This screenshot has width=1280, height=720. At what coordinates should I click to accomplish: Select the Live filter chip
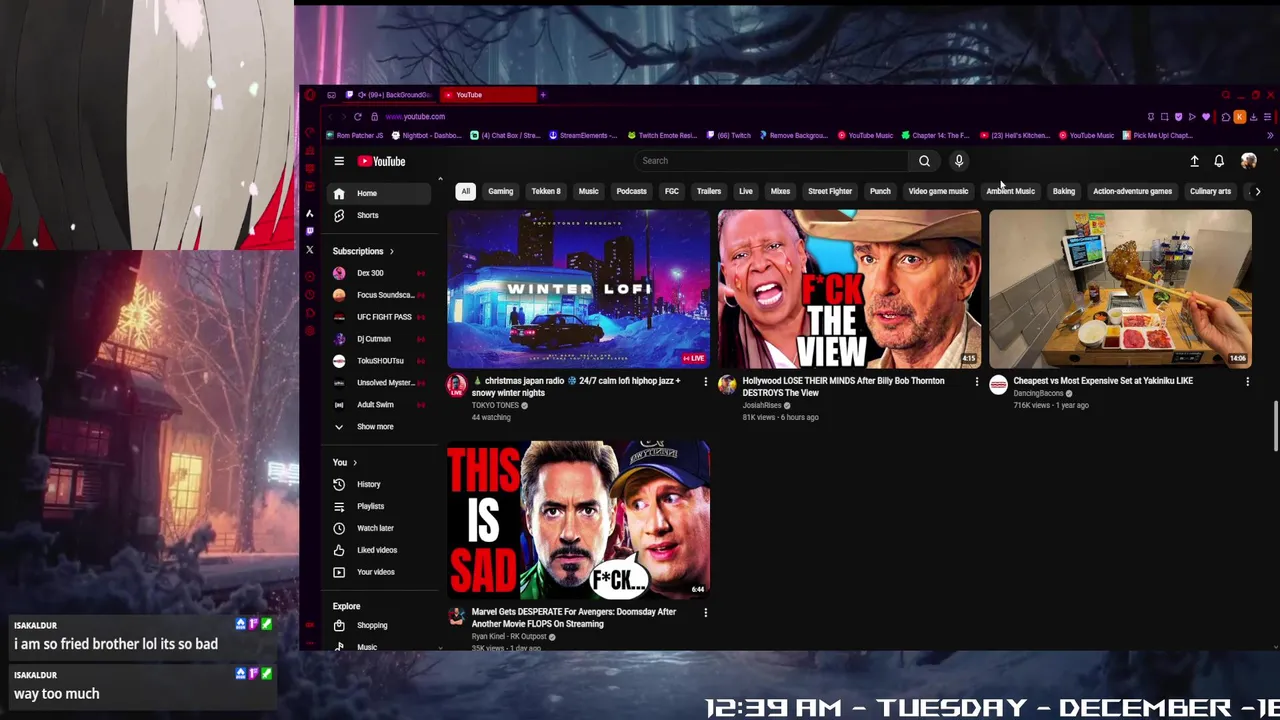pyautogui.click(x=746, y=191)
